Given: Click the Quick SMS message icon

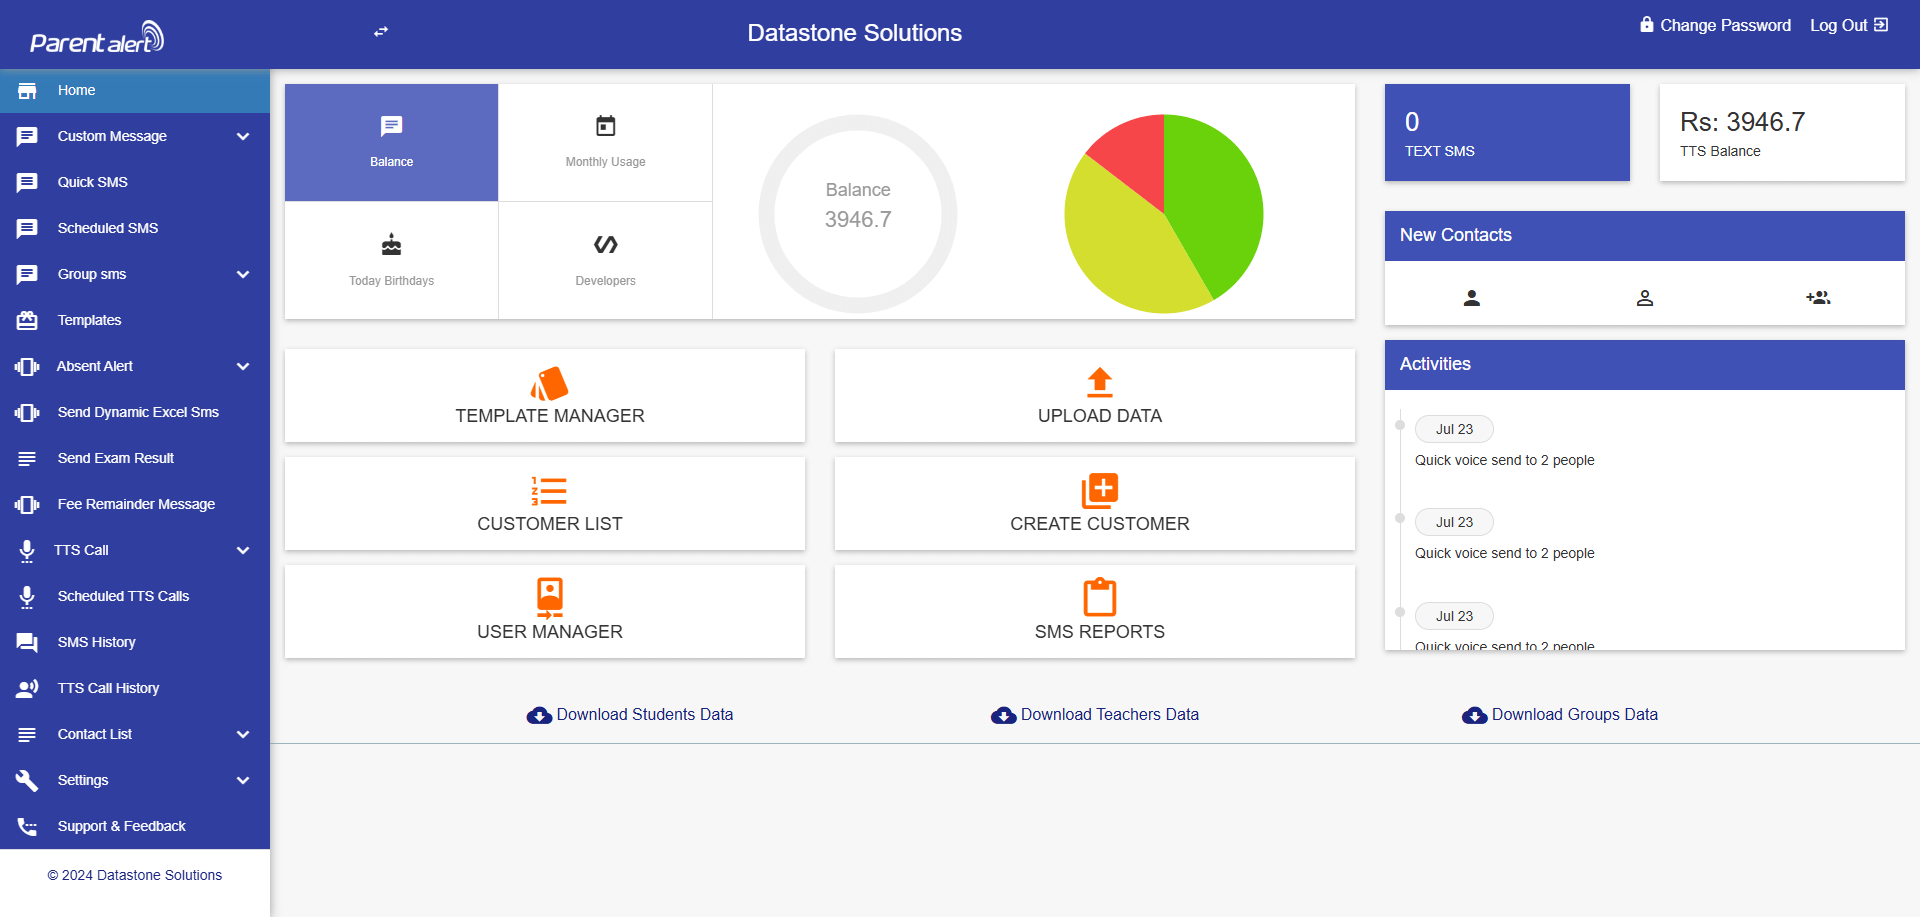Looking at the screenshot, I should point(27,183).
